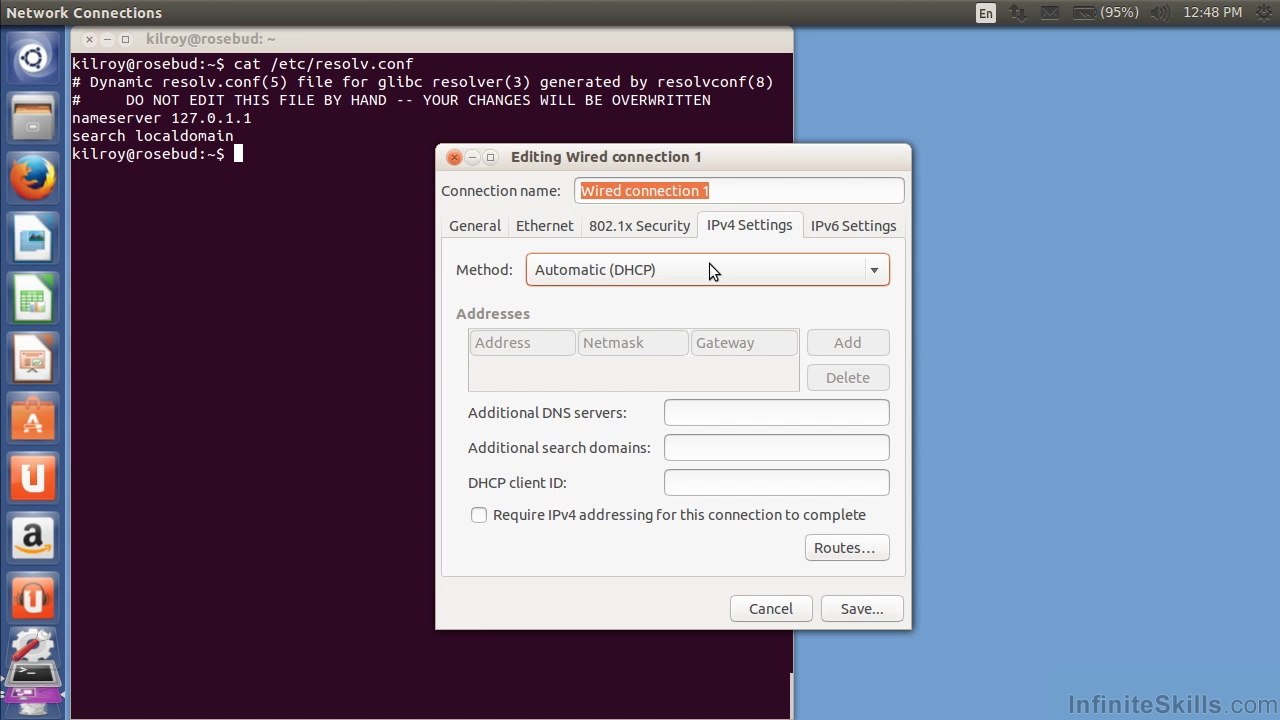Open the Ubuntu Dash home launcher
This screenshot has height=720, width=1280.
tap(33, 58)
